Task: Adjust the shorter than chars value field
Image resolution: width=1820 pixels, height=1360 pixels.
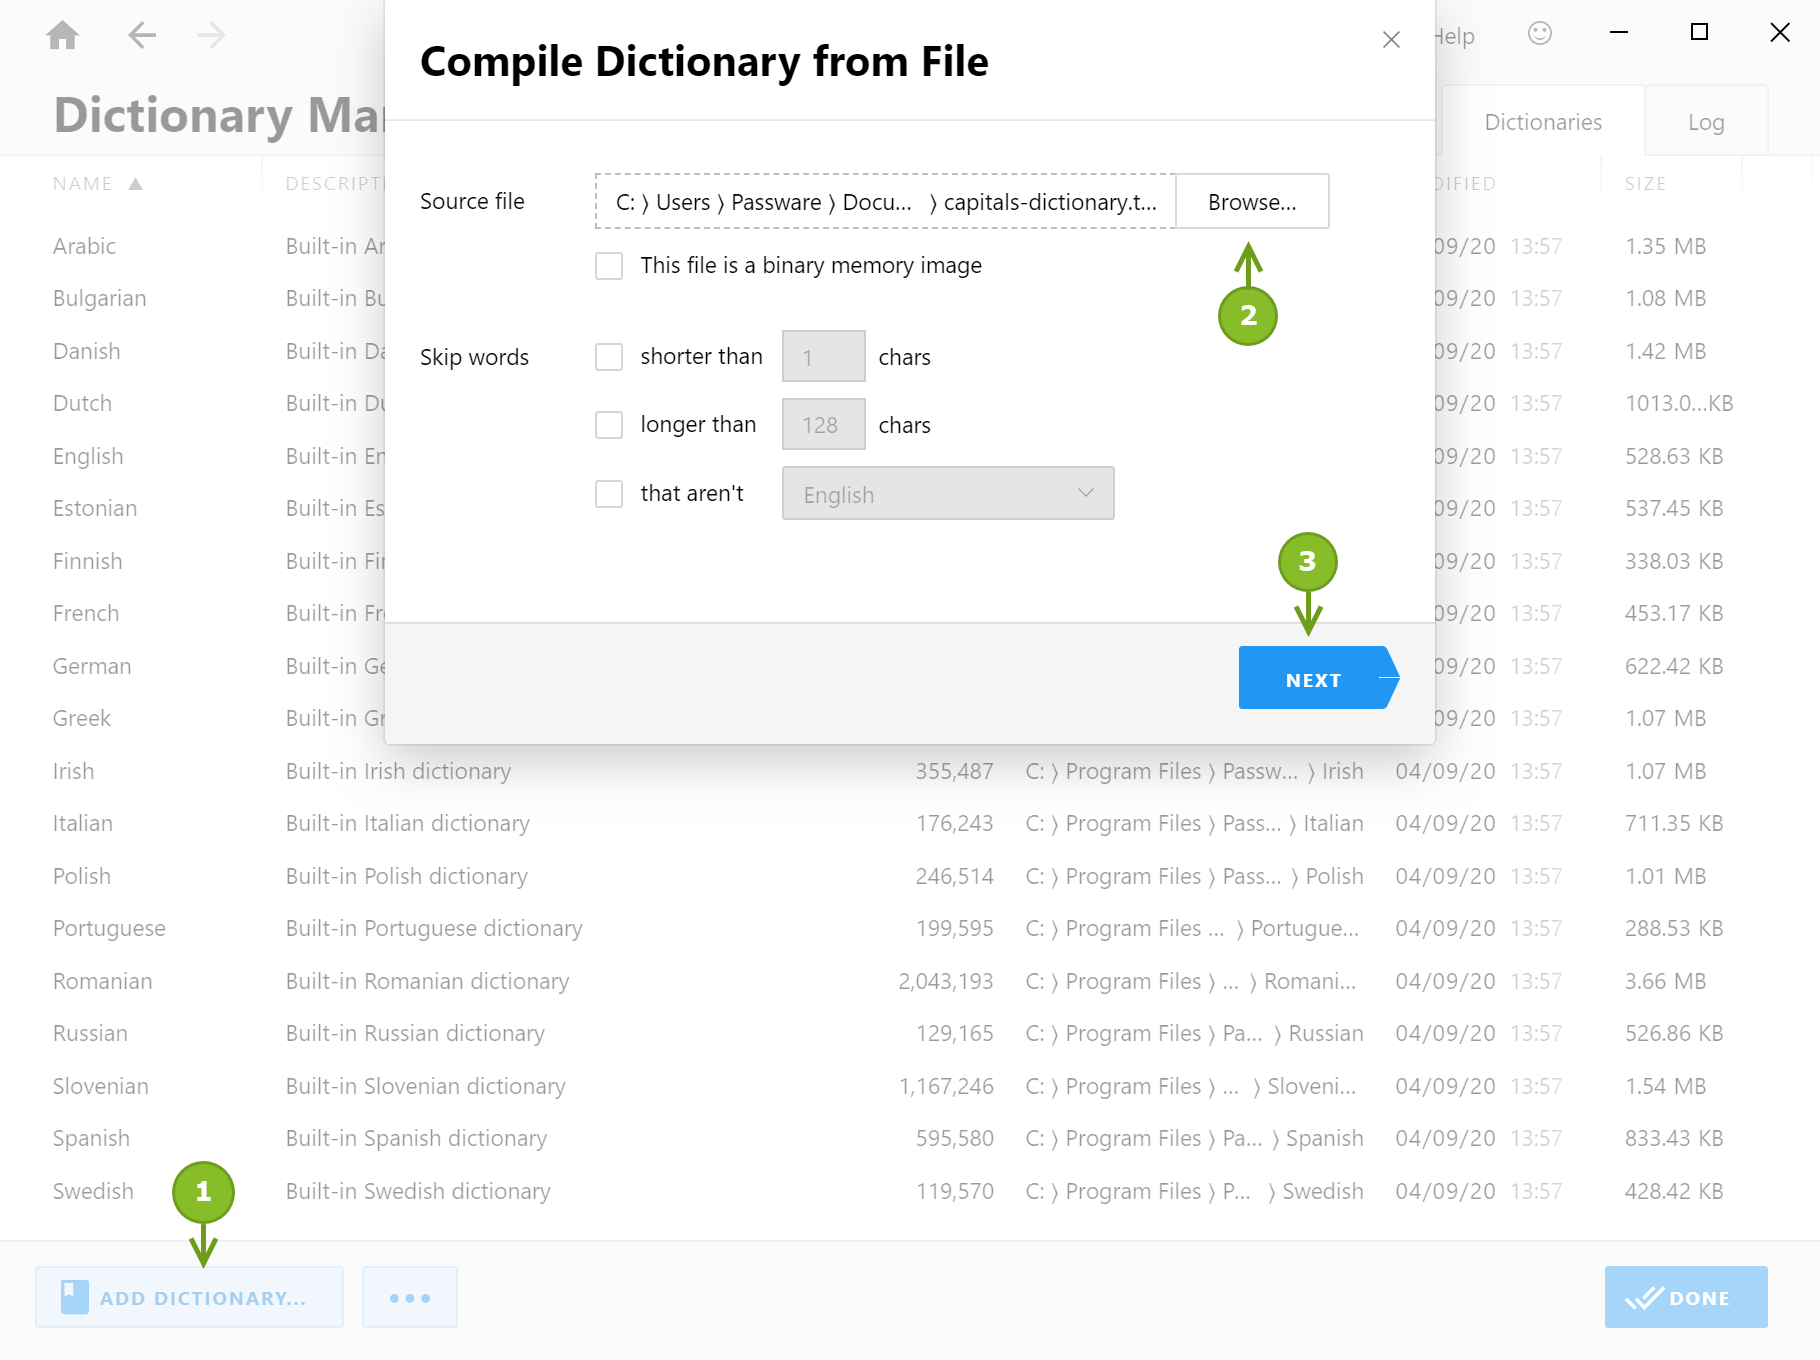Action: click(822, 356)
